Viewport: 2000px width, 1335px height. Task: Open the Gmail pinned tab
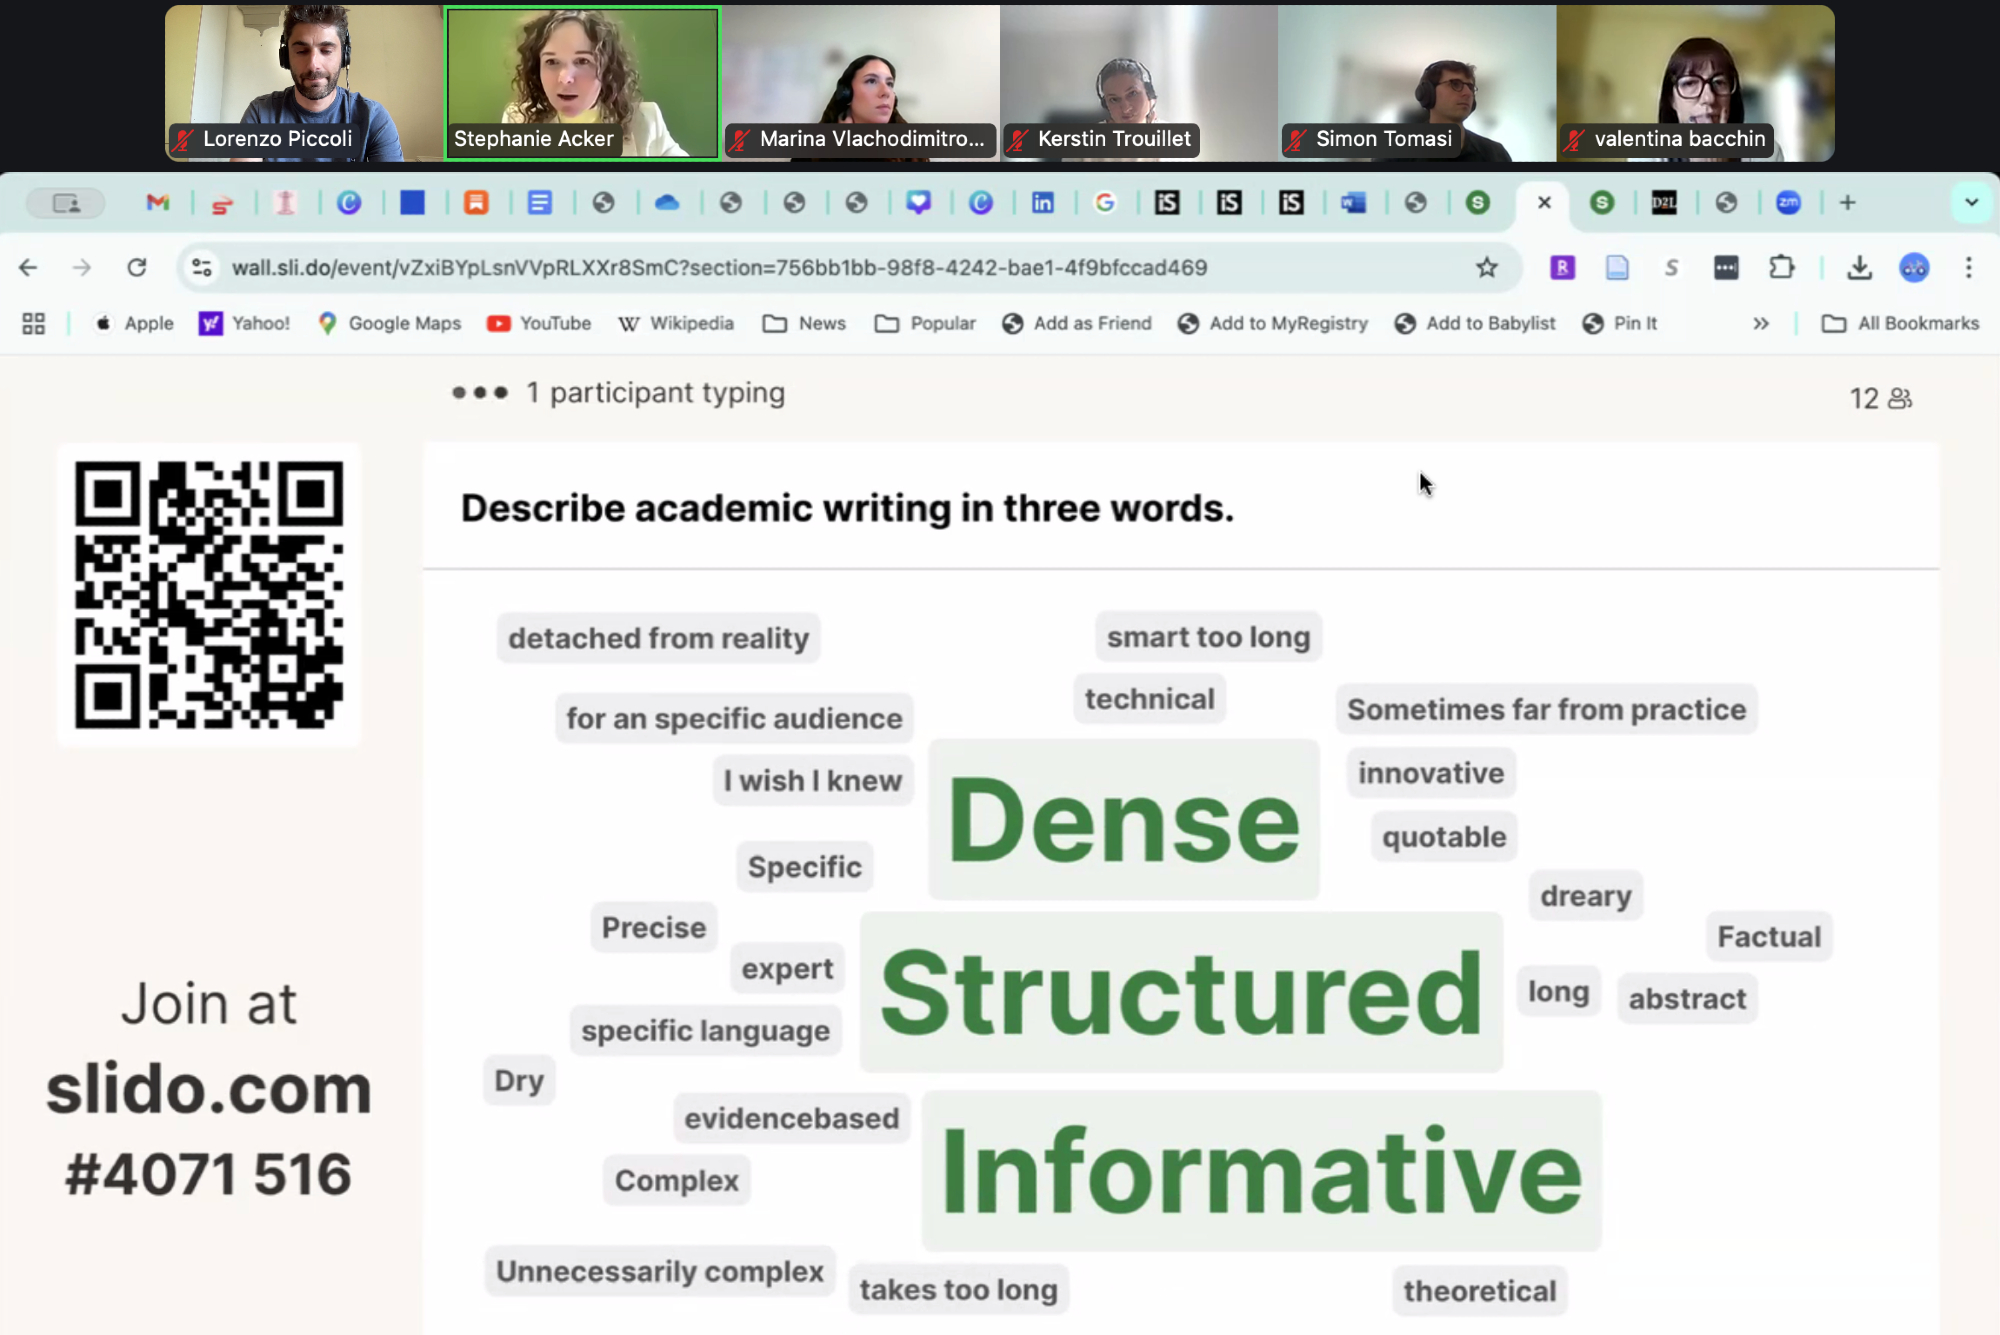point(158,203)
